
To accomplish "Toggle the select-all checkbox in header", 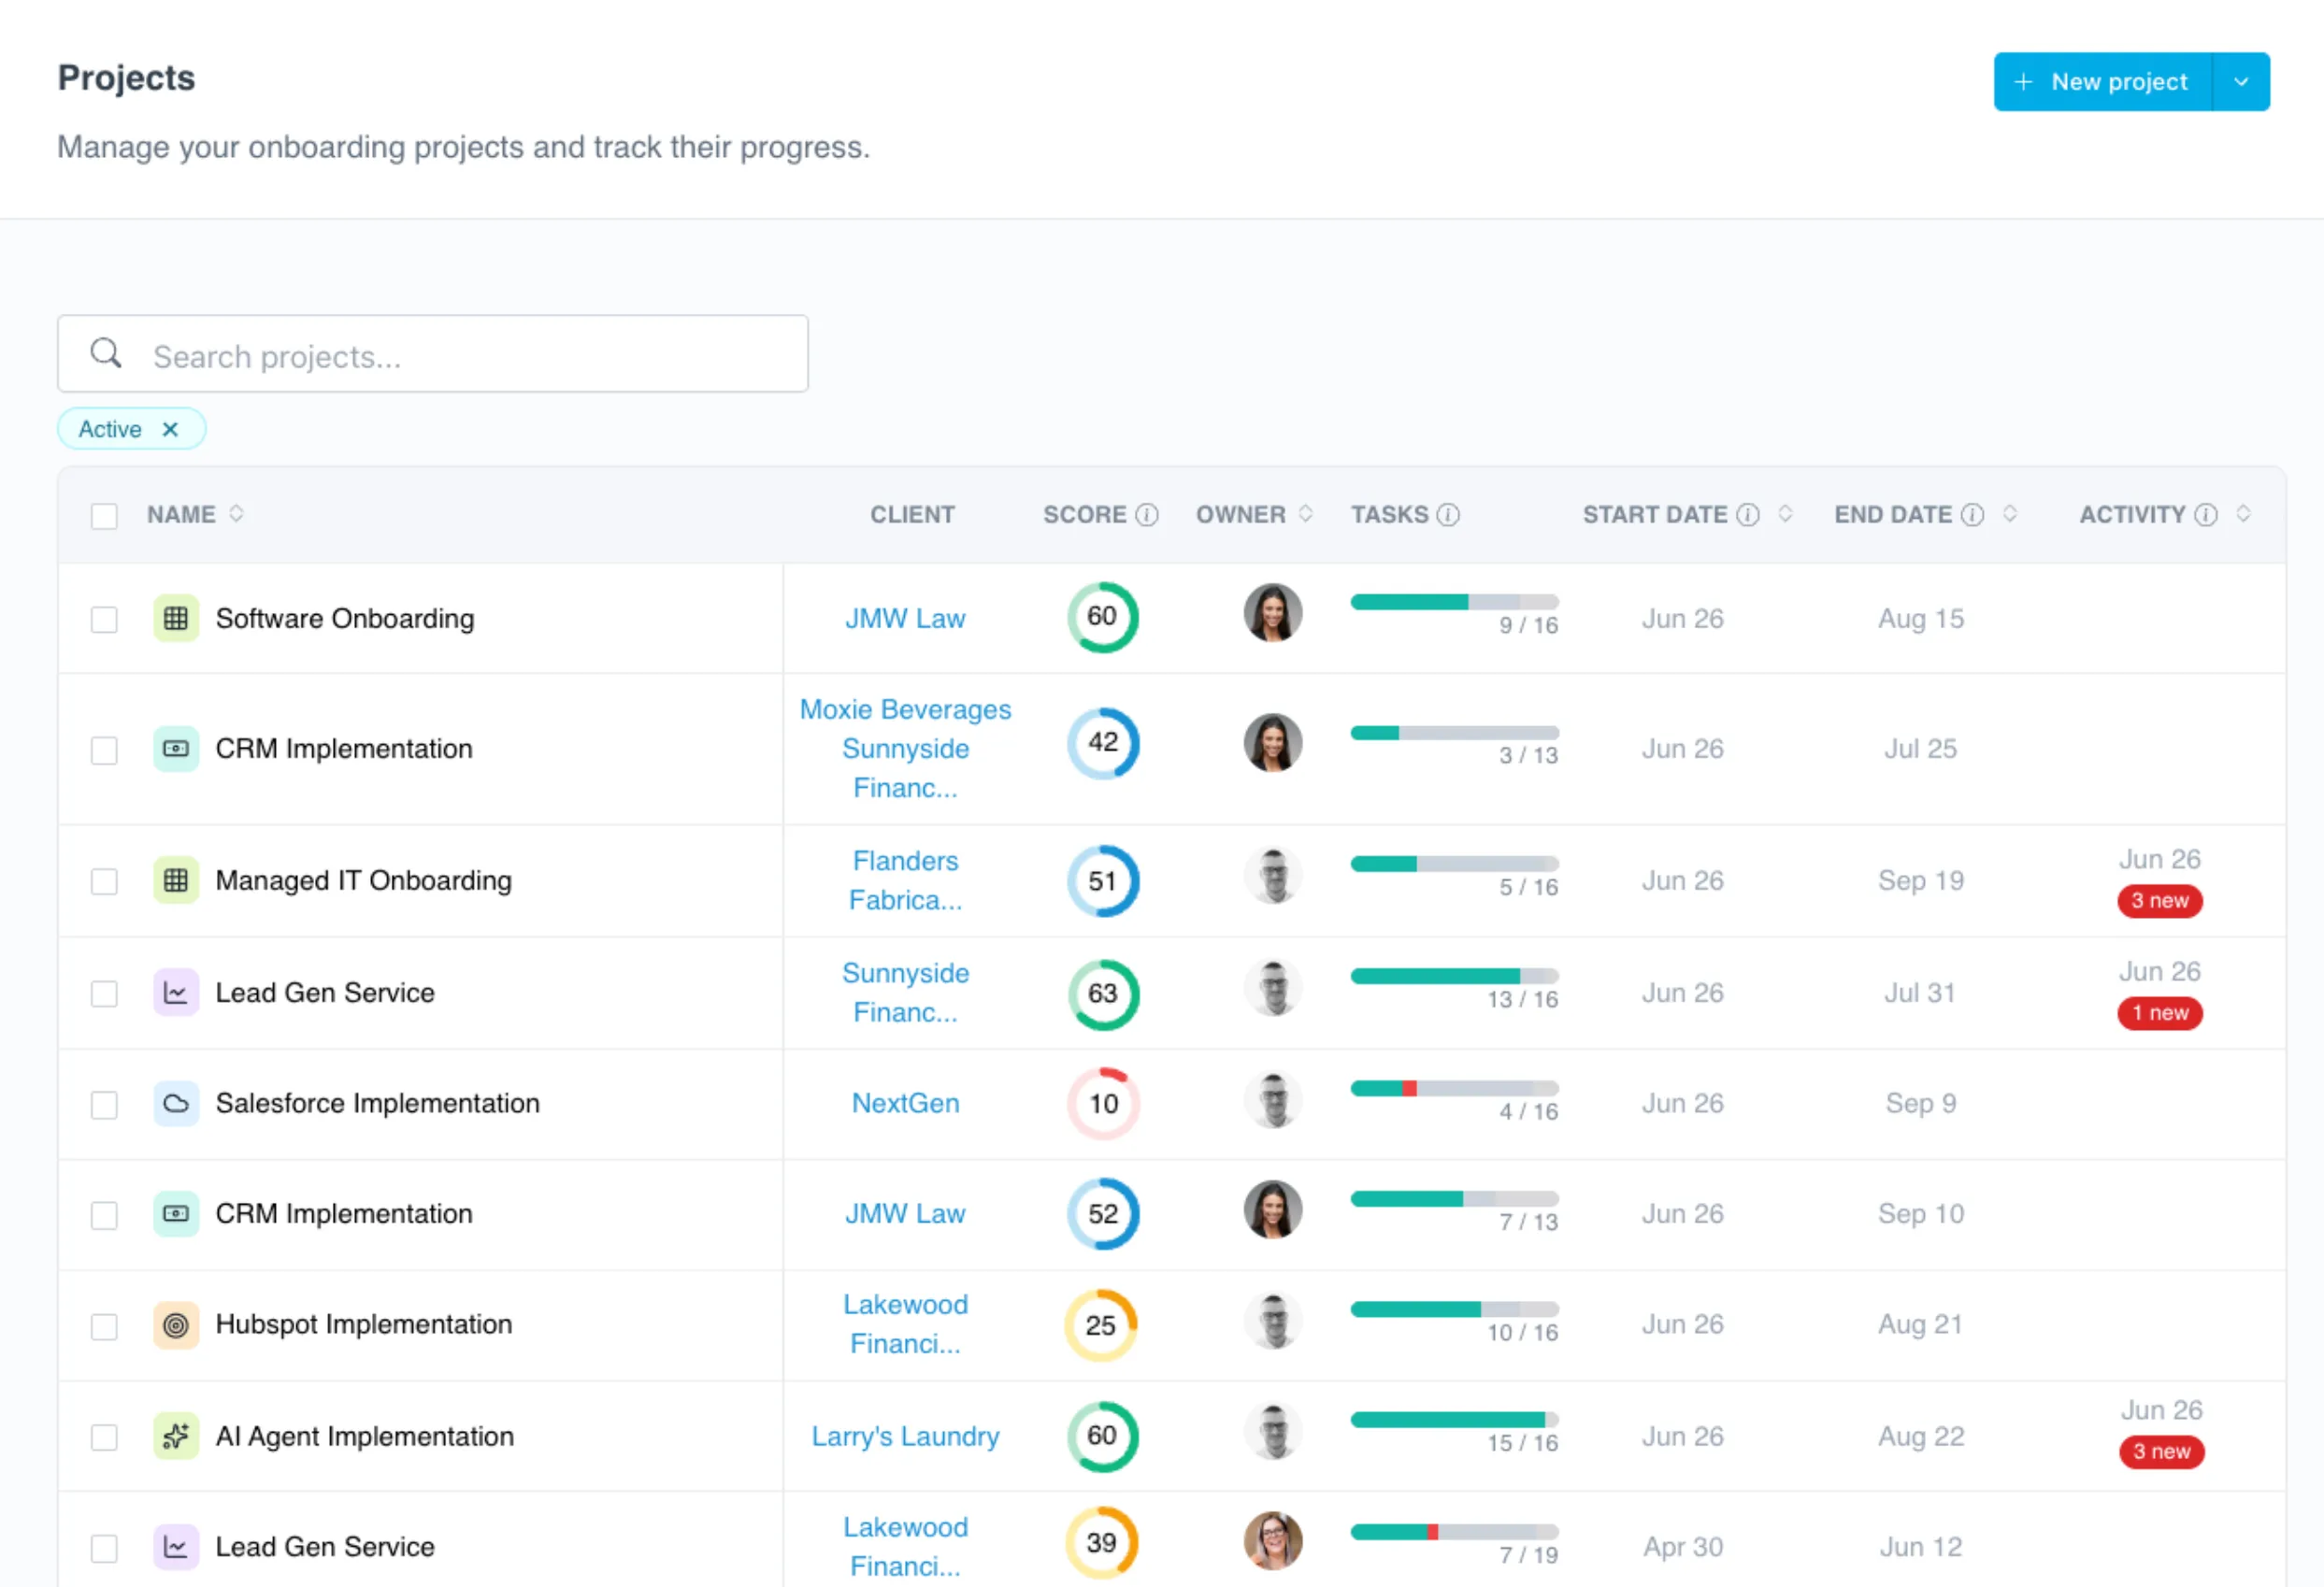I will [x=104, y=516].
